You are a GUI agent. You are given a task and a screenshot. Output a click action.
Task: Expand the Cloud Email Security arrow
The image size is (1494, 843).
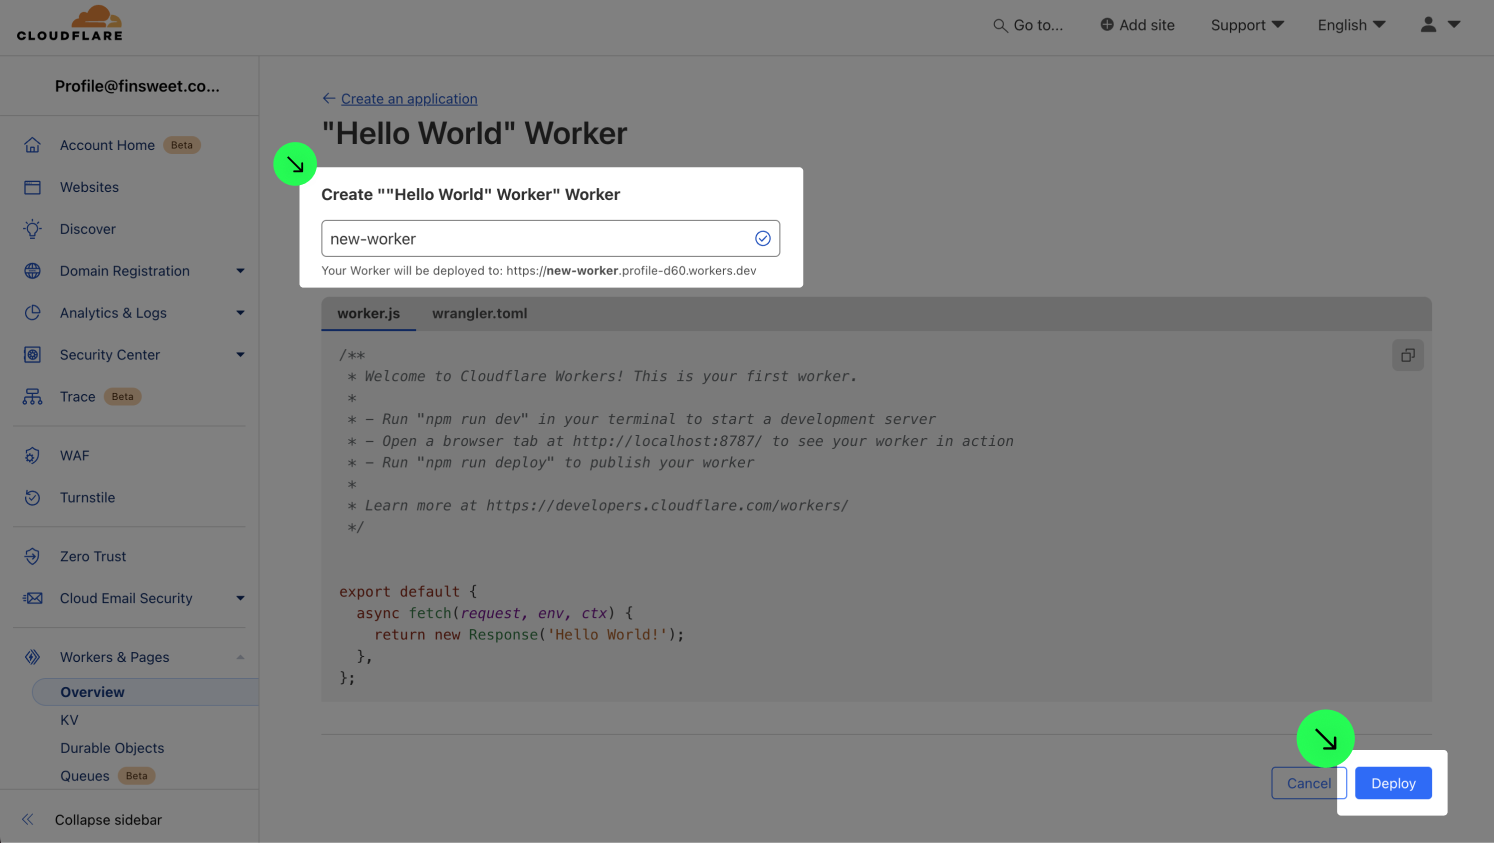point(240,598)
